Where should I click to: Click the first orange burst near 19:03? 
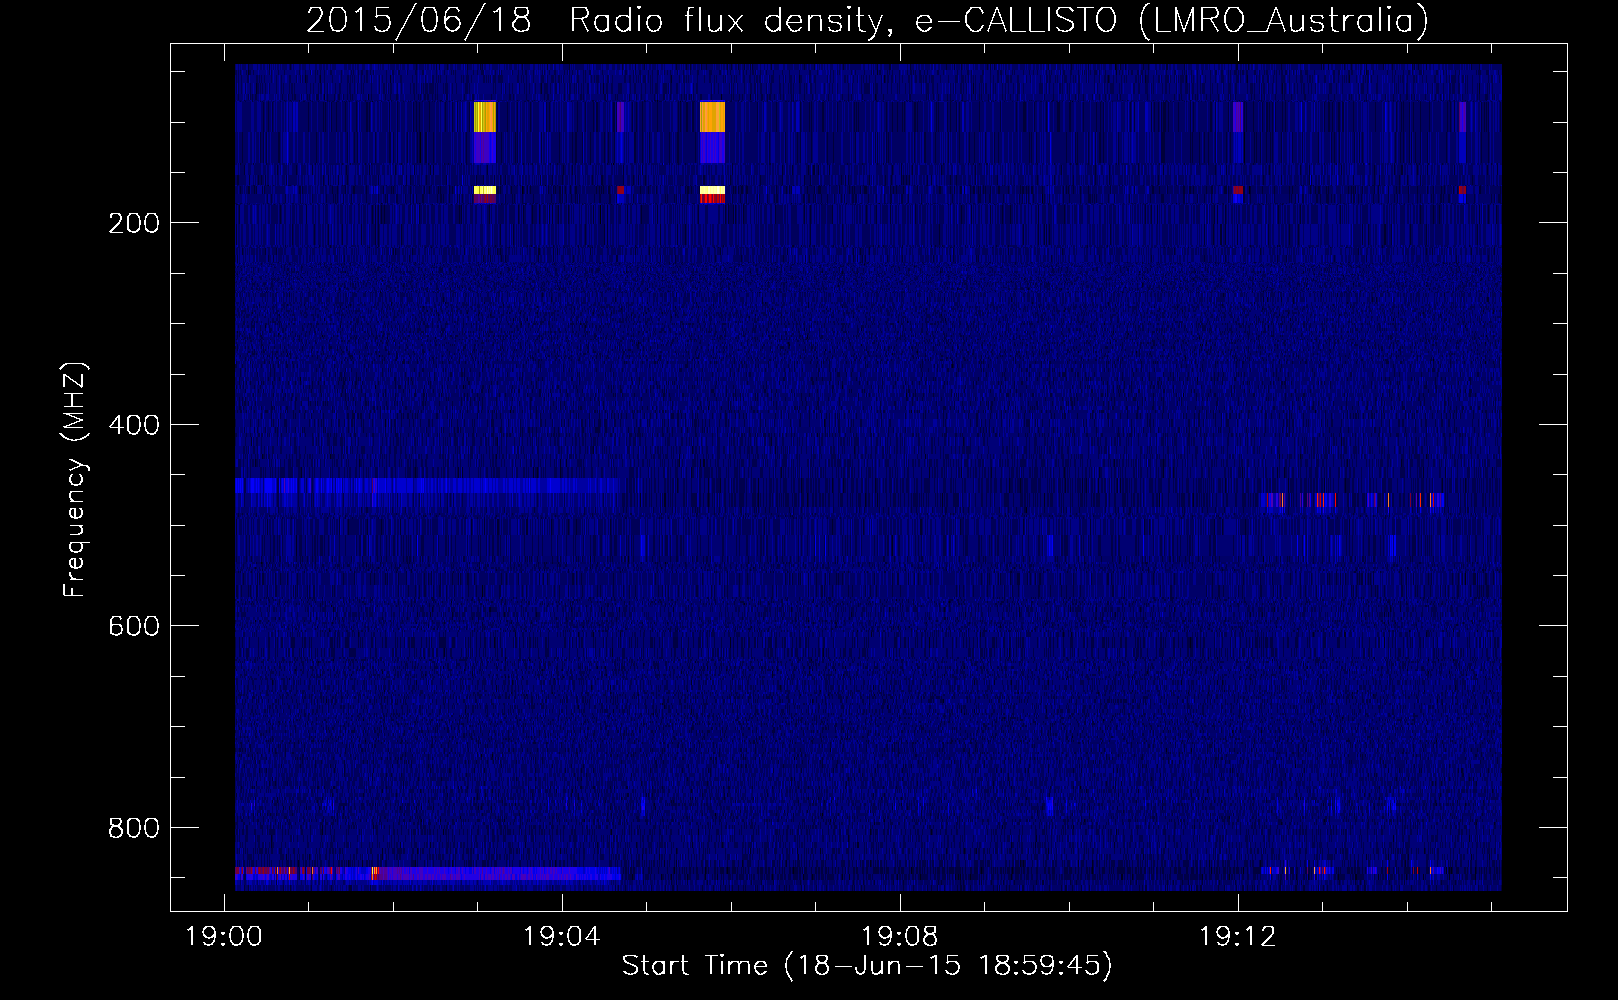pyautogui.click(x=485, y=117)
